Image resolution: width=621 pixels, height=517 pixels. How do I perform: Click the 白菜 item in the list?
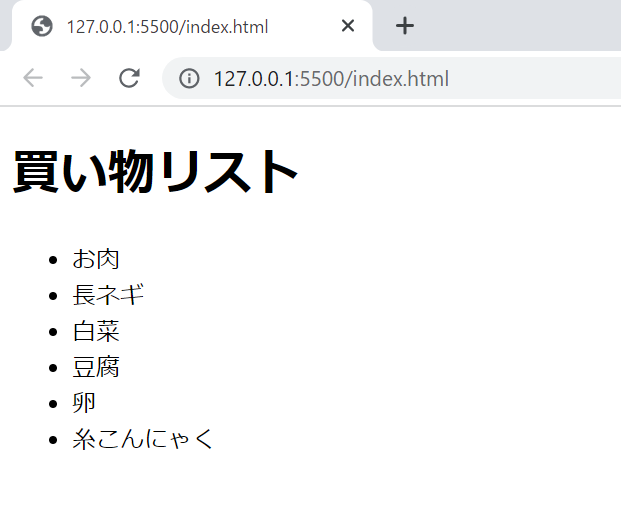pyautogui.click(x=96, y=331)
